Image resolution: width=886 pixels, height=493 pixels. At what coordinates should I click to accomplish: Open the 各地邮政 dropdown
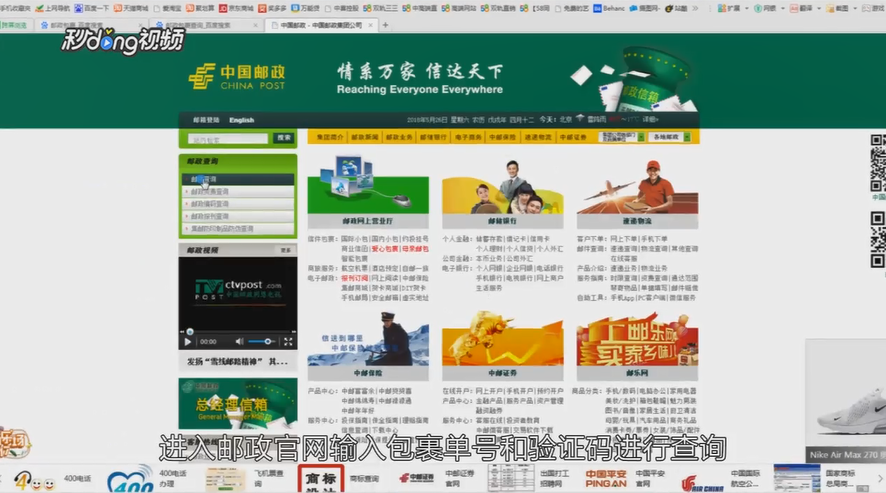671,137
